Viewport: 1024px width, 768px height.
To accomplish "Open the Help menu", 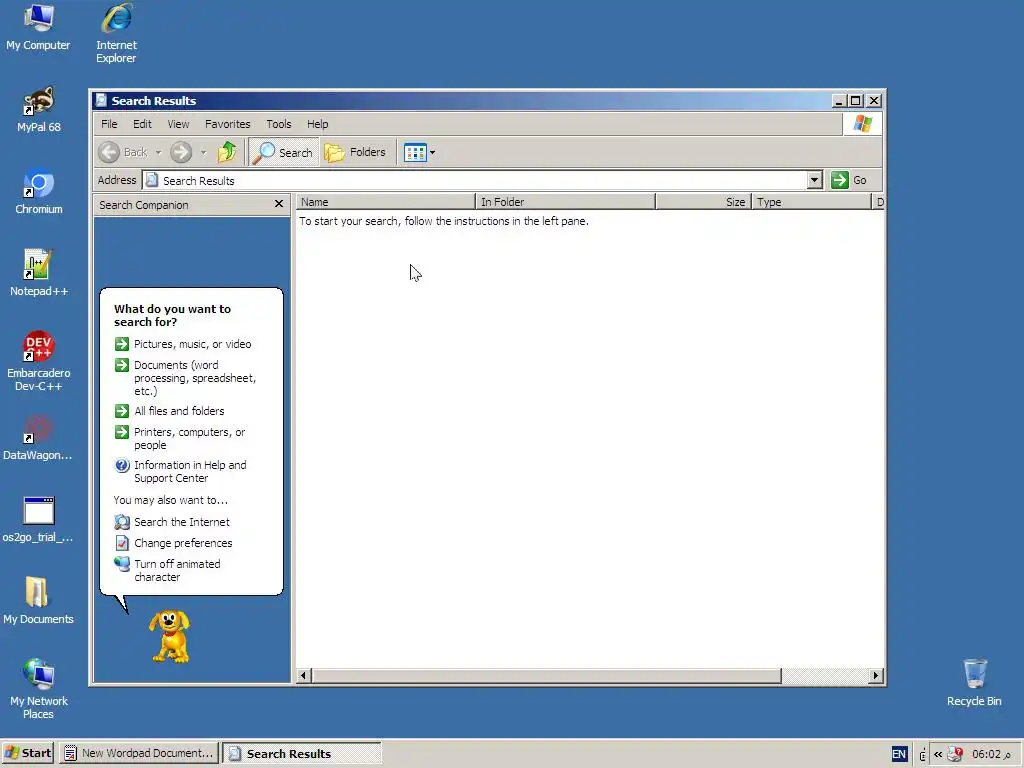I will pyautogui.click(x=317, y=124).
